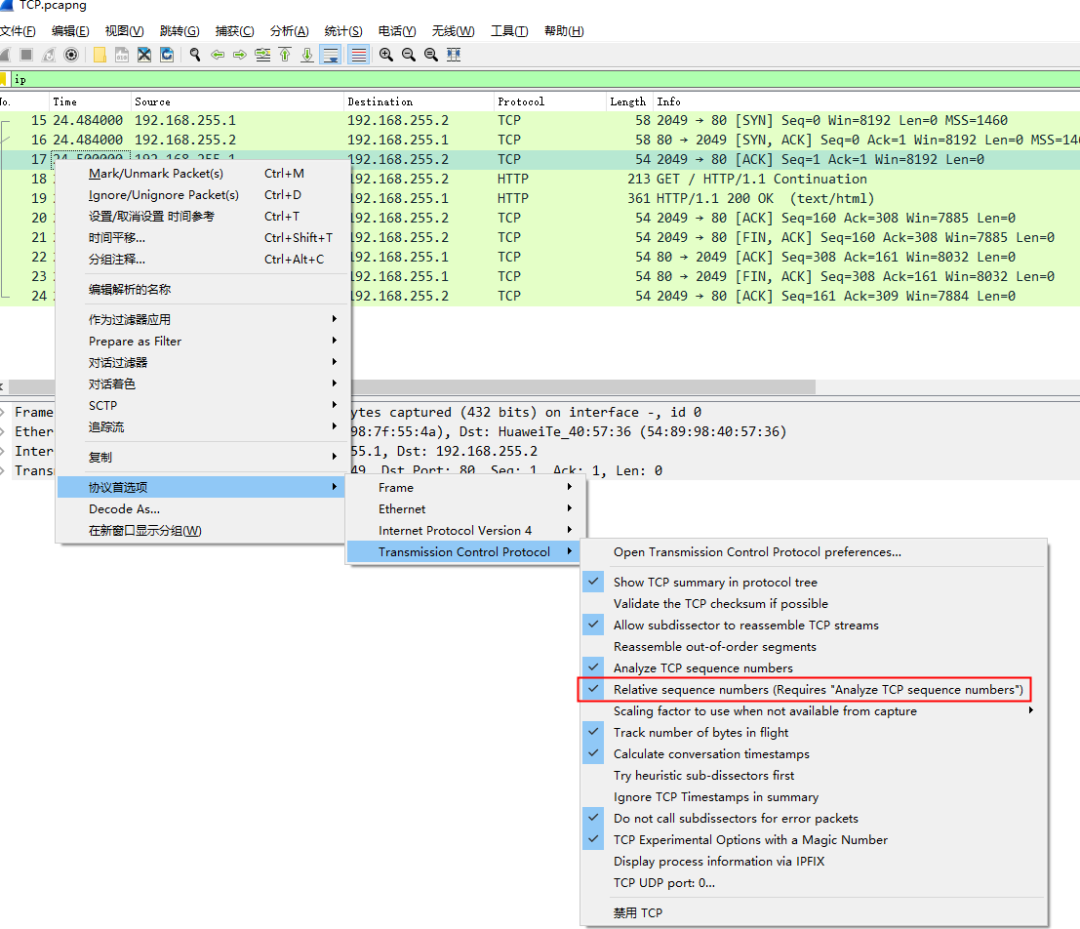Expand the 作为过滤器应用 submenu

coord(202,320)
